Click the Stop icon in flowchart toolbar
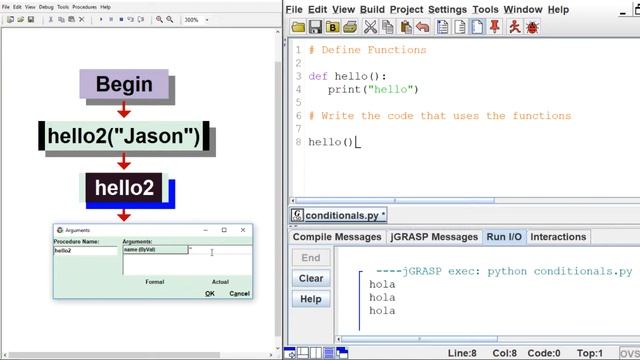 tap(121, 19)
